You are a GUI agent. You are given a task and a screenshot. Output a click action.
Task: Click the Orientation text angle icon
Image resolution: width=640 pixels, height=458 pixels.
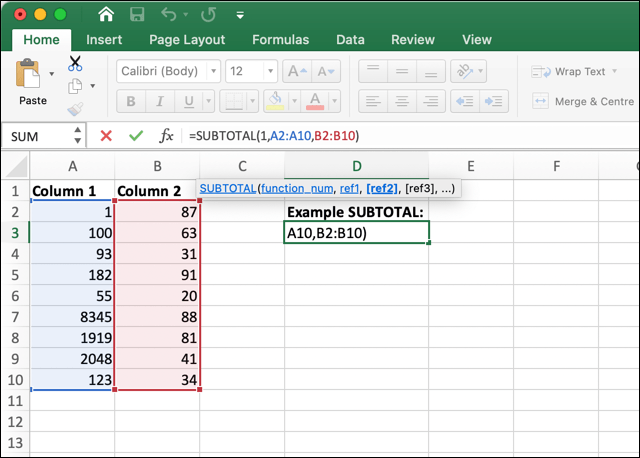pyautogui.click(x=464, y=71)
